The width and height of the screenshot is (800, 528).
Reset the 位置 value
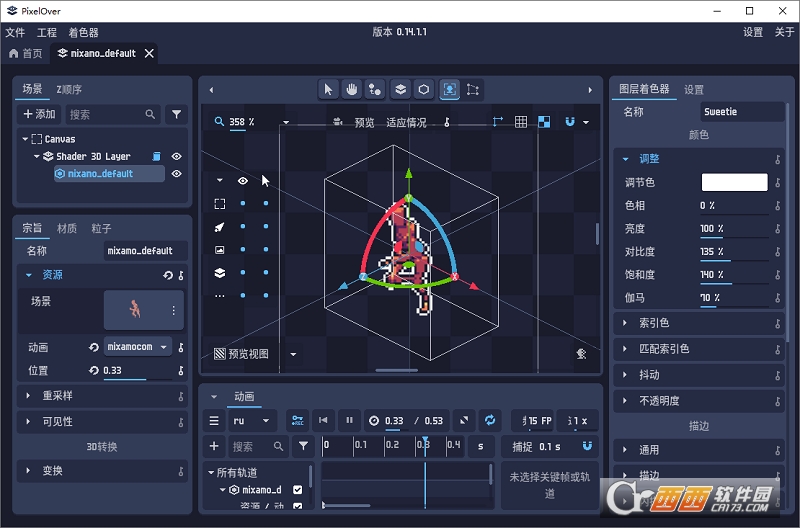click(x=93, y=370)
